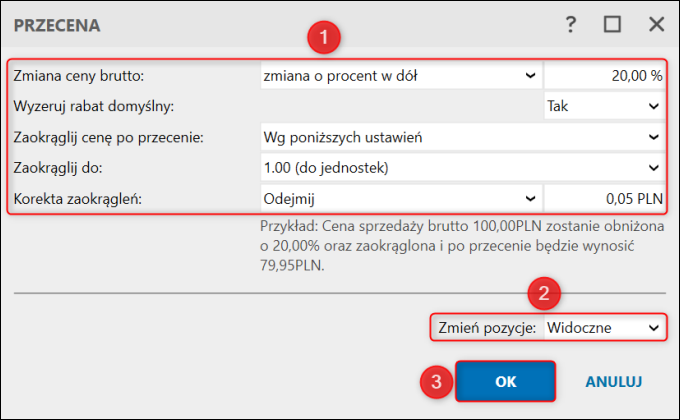Click red annotation marker number 1
This screenshot has width=680, height=420.
pyautogui.click(x=322, y=39)
